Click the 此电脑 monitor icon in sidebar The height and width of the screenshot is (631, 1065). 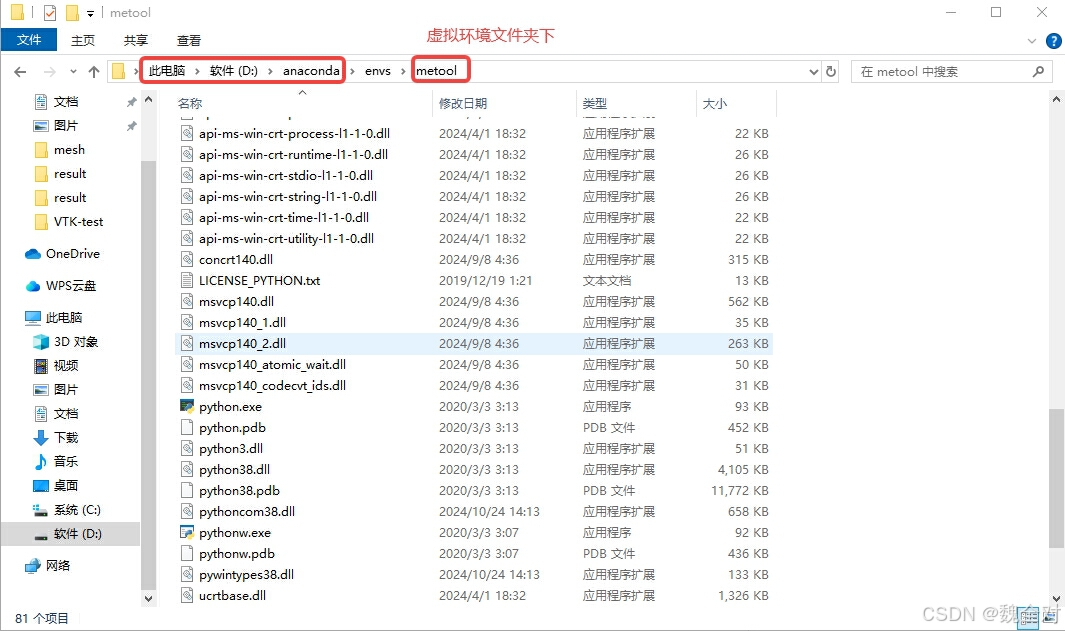pos(33,317)
